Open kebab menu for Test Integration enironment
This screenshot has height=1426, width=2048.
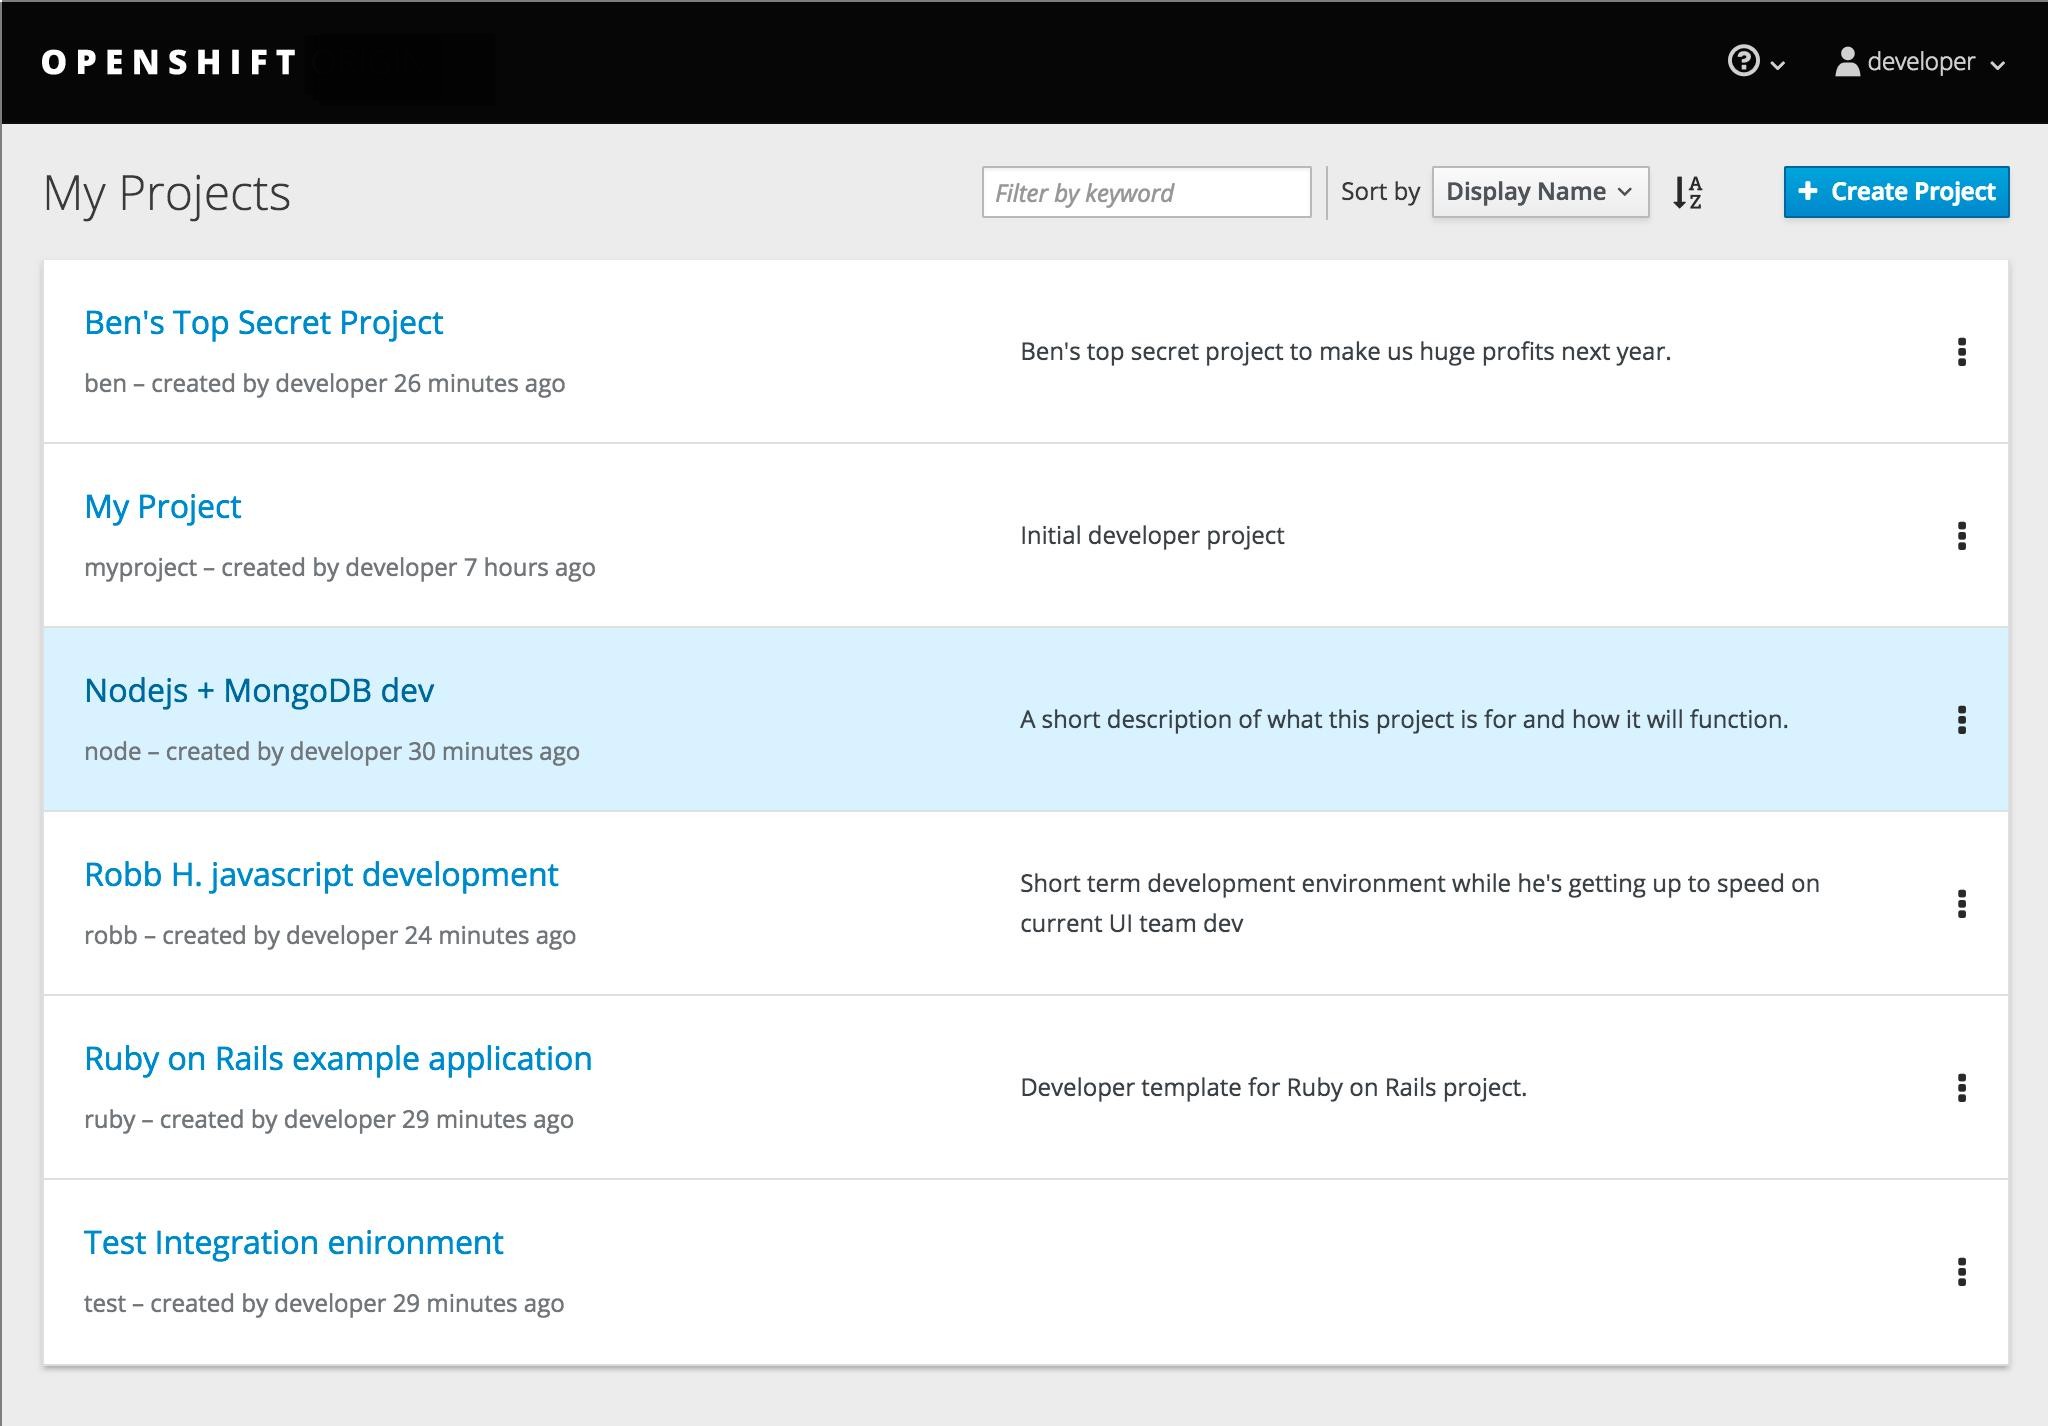point(1961,1272)
